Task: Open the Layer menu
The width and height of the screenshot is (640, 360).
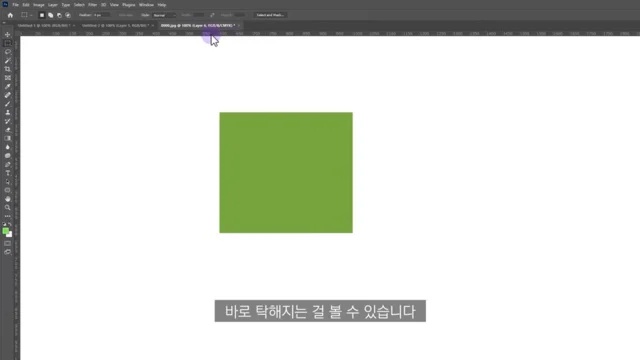Action: click(53, 5)
